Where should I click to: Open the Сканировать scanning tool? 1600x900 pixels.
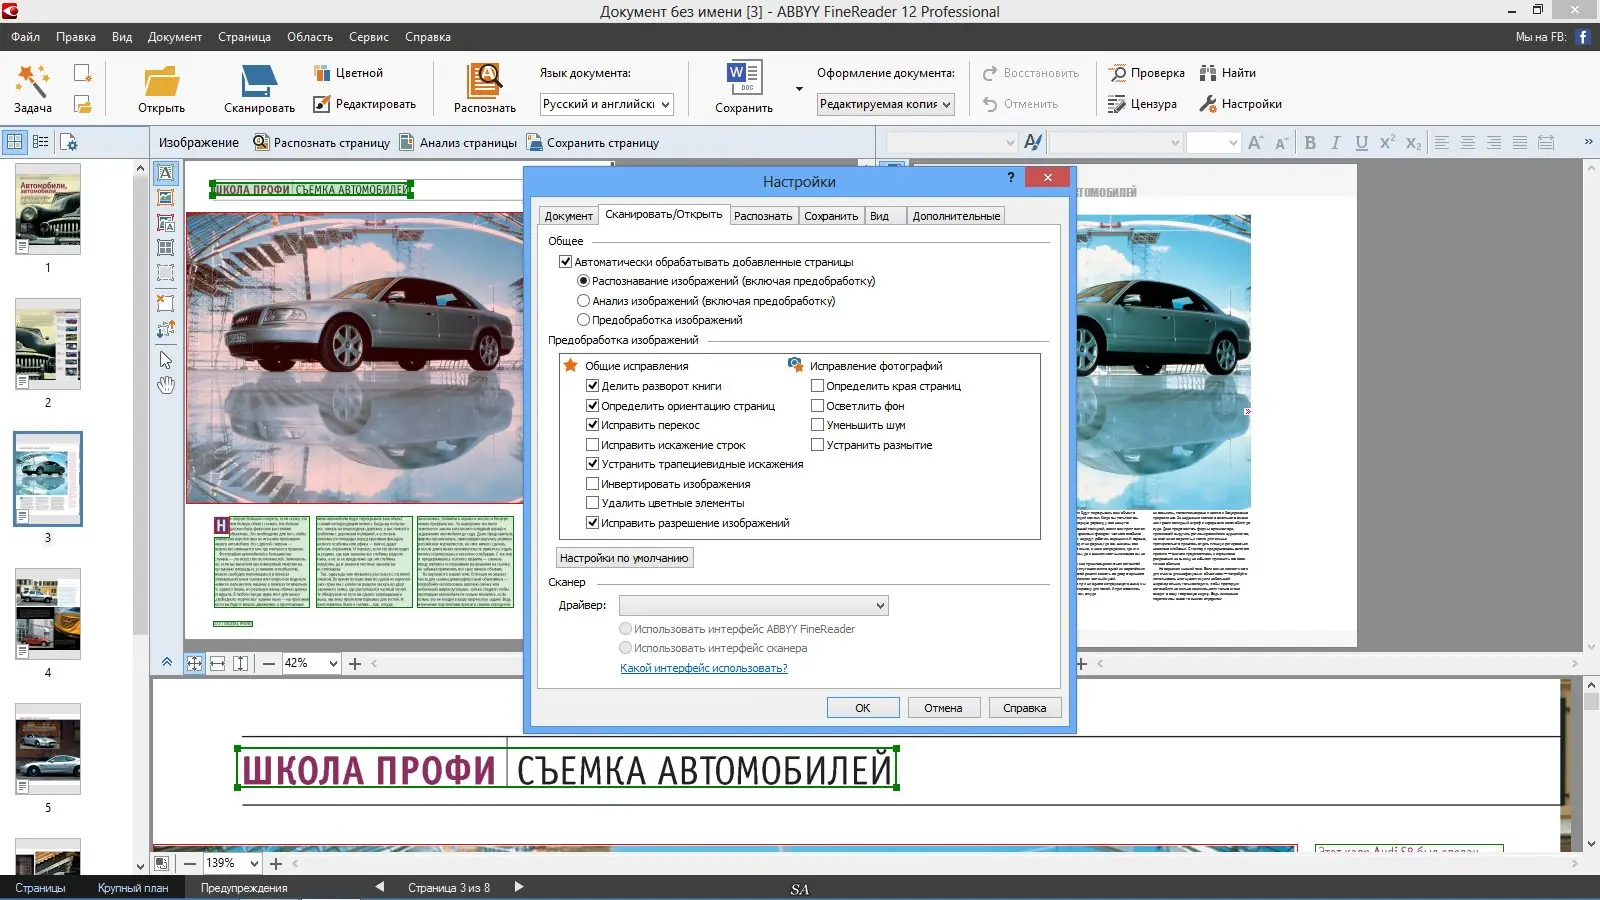tap(257, 88)
